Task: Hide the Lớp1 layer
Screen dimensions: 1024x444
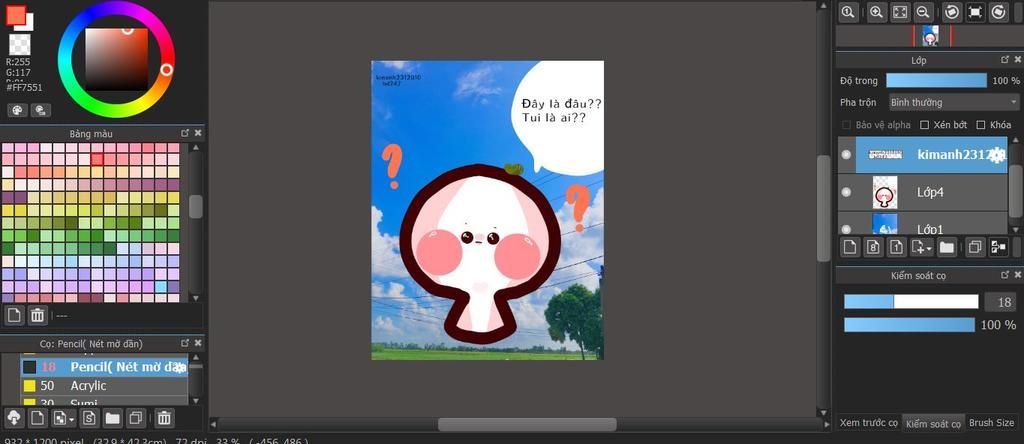Action: (x=846, y=229)
